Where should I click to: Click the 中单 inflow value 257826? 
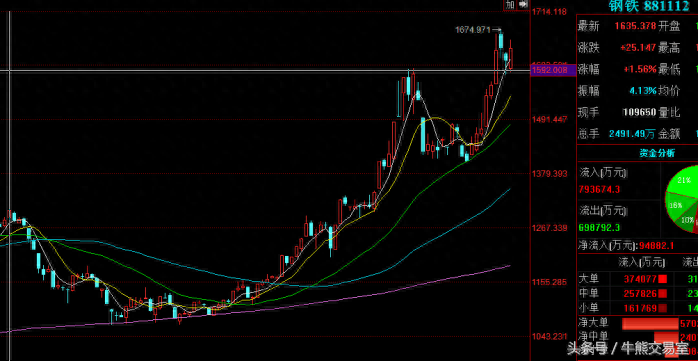click(641, 293)
